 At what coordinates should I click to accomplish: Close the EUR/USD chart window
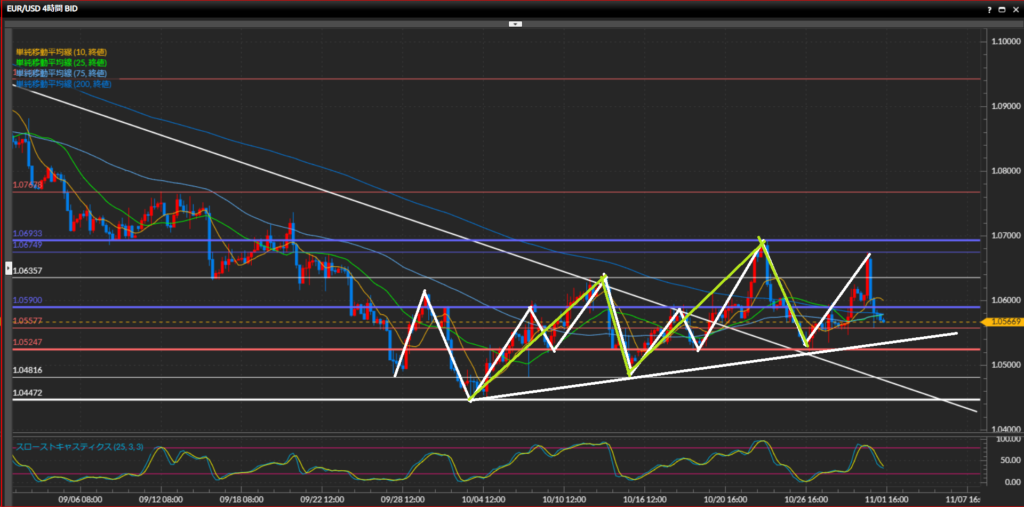pyautogui.click(x=1014, y=9)
